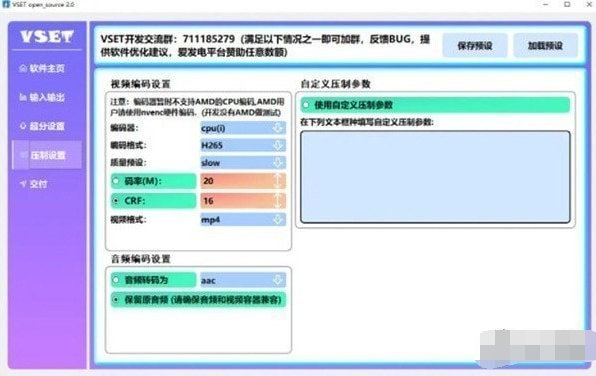
Task: Click the chart icon beside 输入输出
Action: (x=23, y=97)
